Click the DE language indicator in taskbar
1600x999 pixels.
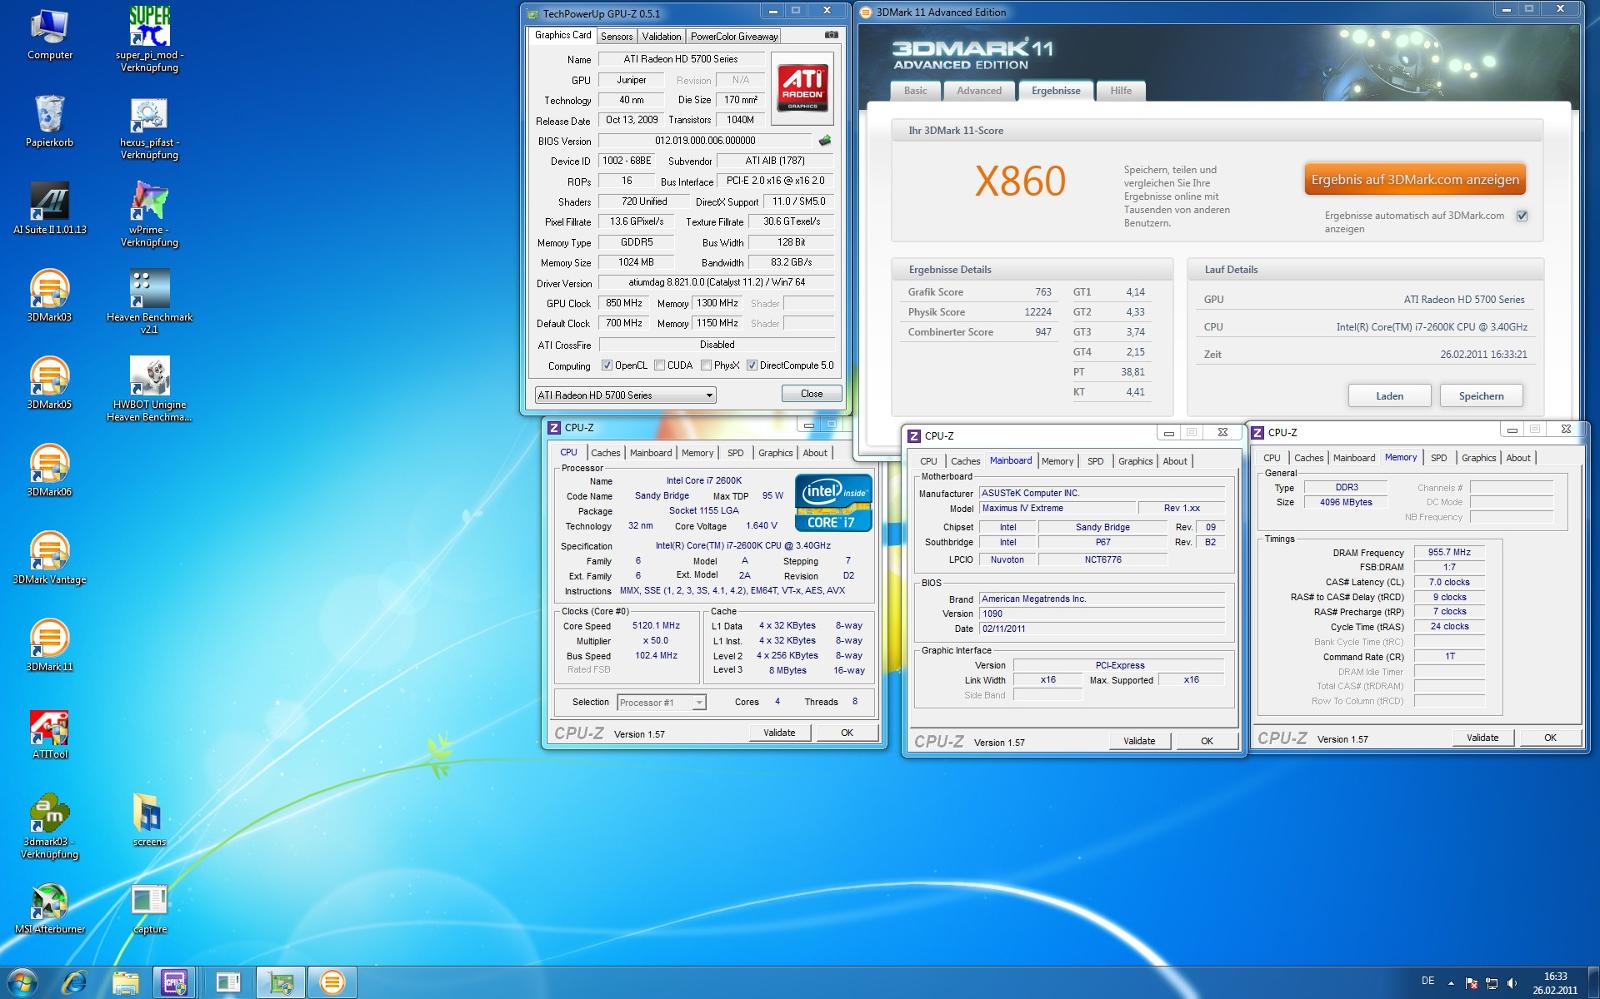pos(1427,981)
